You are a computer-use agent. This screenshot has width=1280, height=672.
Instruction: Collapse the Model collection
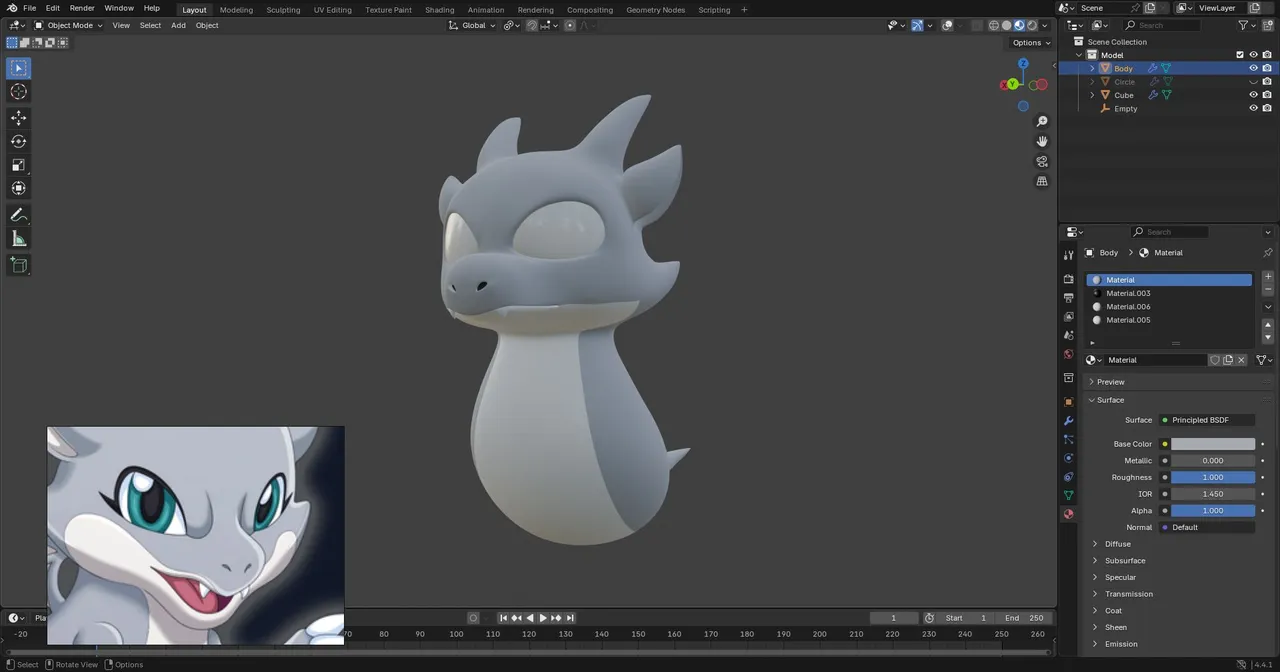[x=1080, y=55]
